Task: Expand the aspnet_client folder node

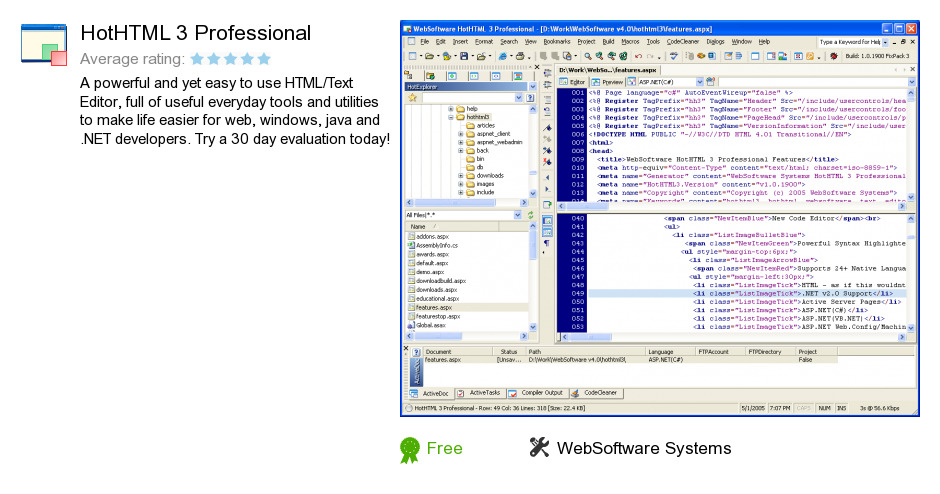Action: pyautogui.click(x=461, y=134)
